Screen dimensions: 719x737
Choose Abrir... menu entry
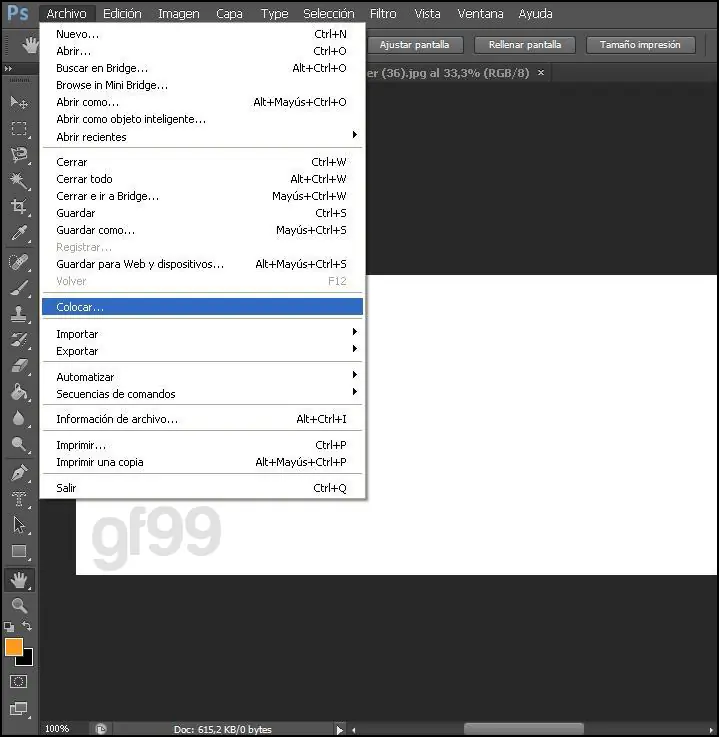(x=202, y=51)
